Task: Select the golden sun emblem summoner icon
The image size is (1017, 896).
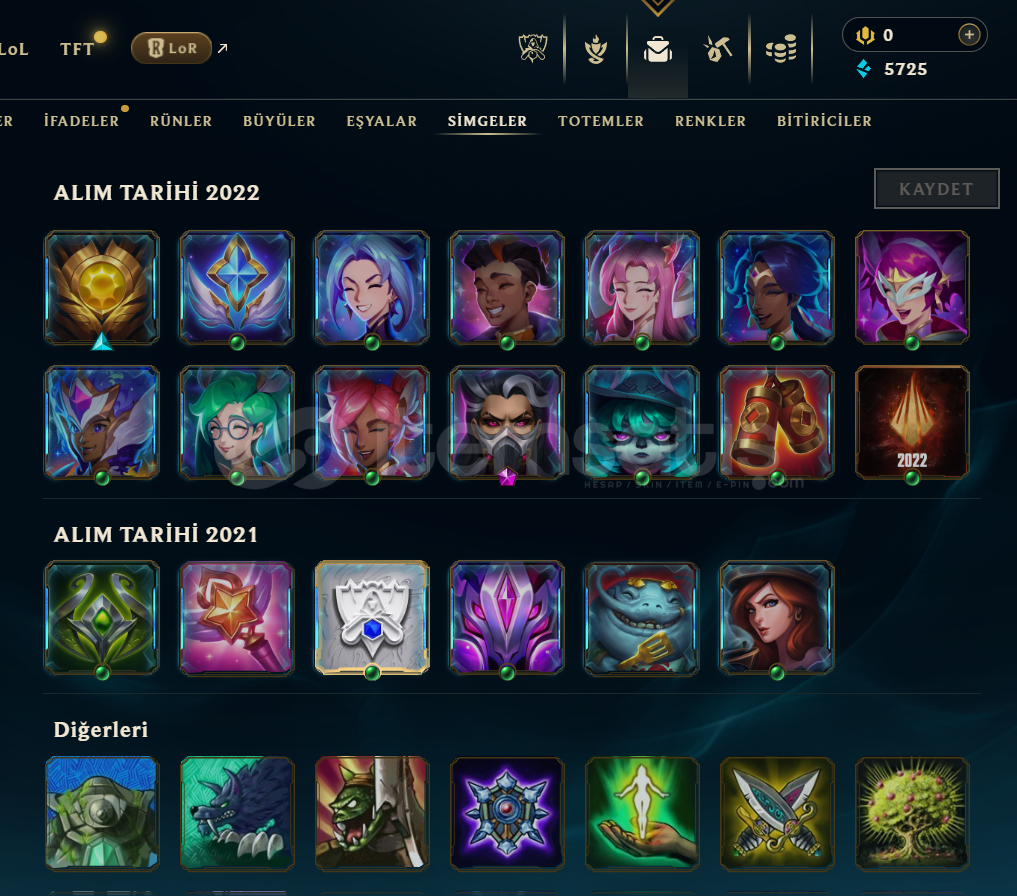Action: click(x=102, y=287)
